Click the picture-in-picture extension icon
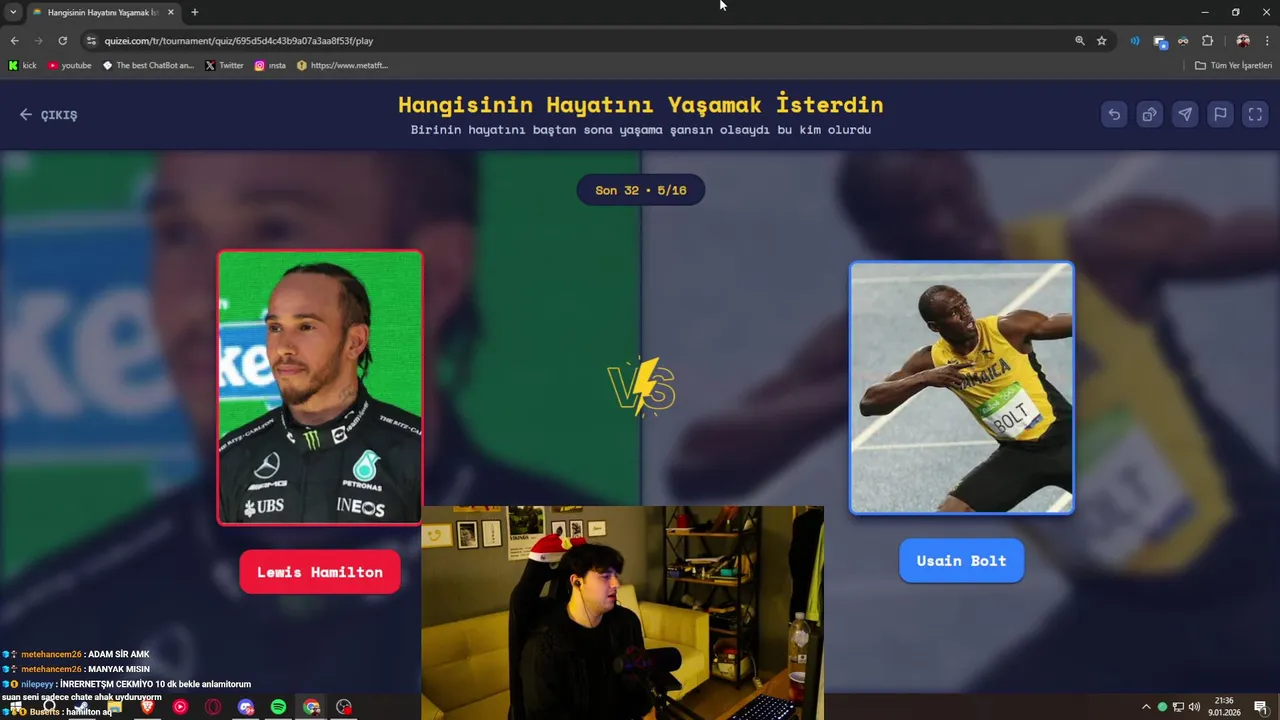This screenshot has height=720, width=1280. 1160,41
